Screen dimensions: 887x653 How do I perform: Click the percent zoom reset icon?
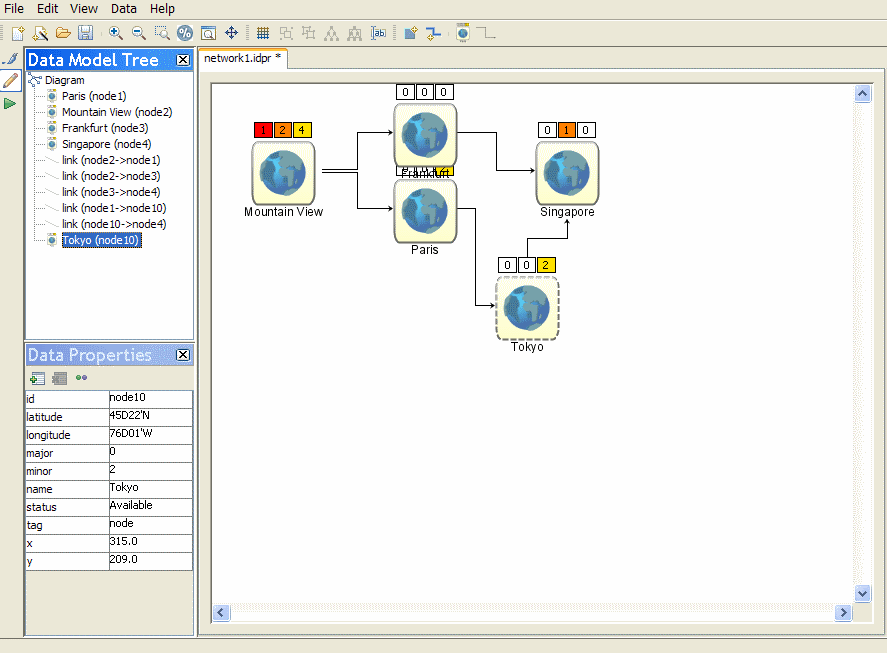pyautogui.click(x=184, y=33)
